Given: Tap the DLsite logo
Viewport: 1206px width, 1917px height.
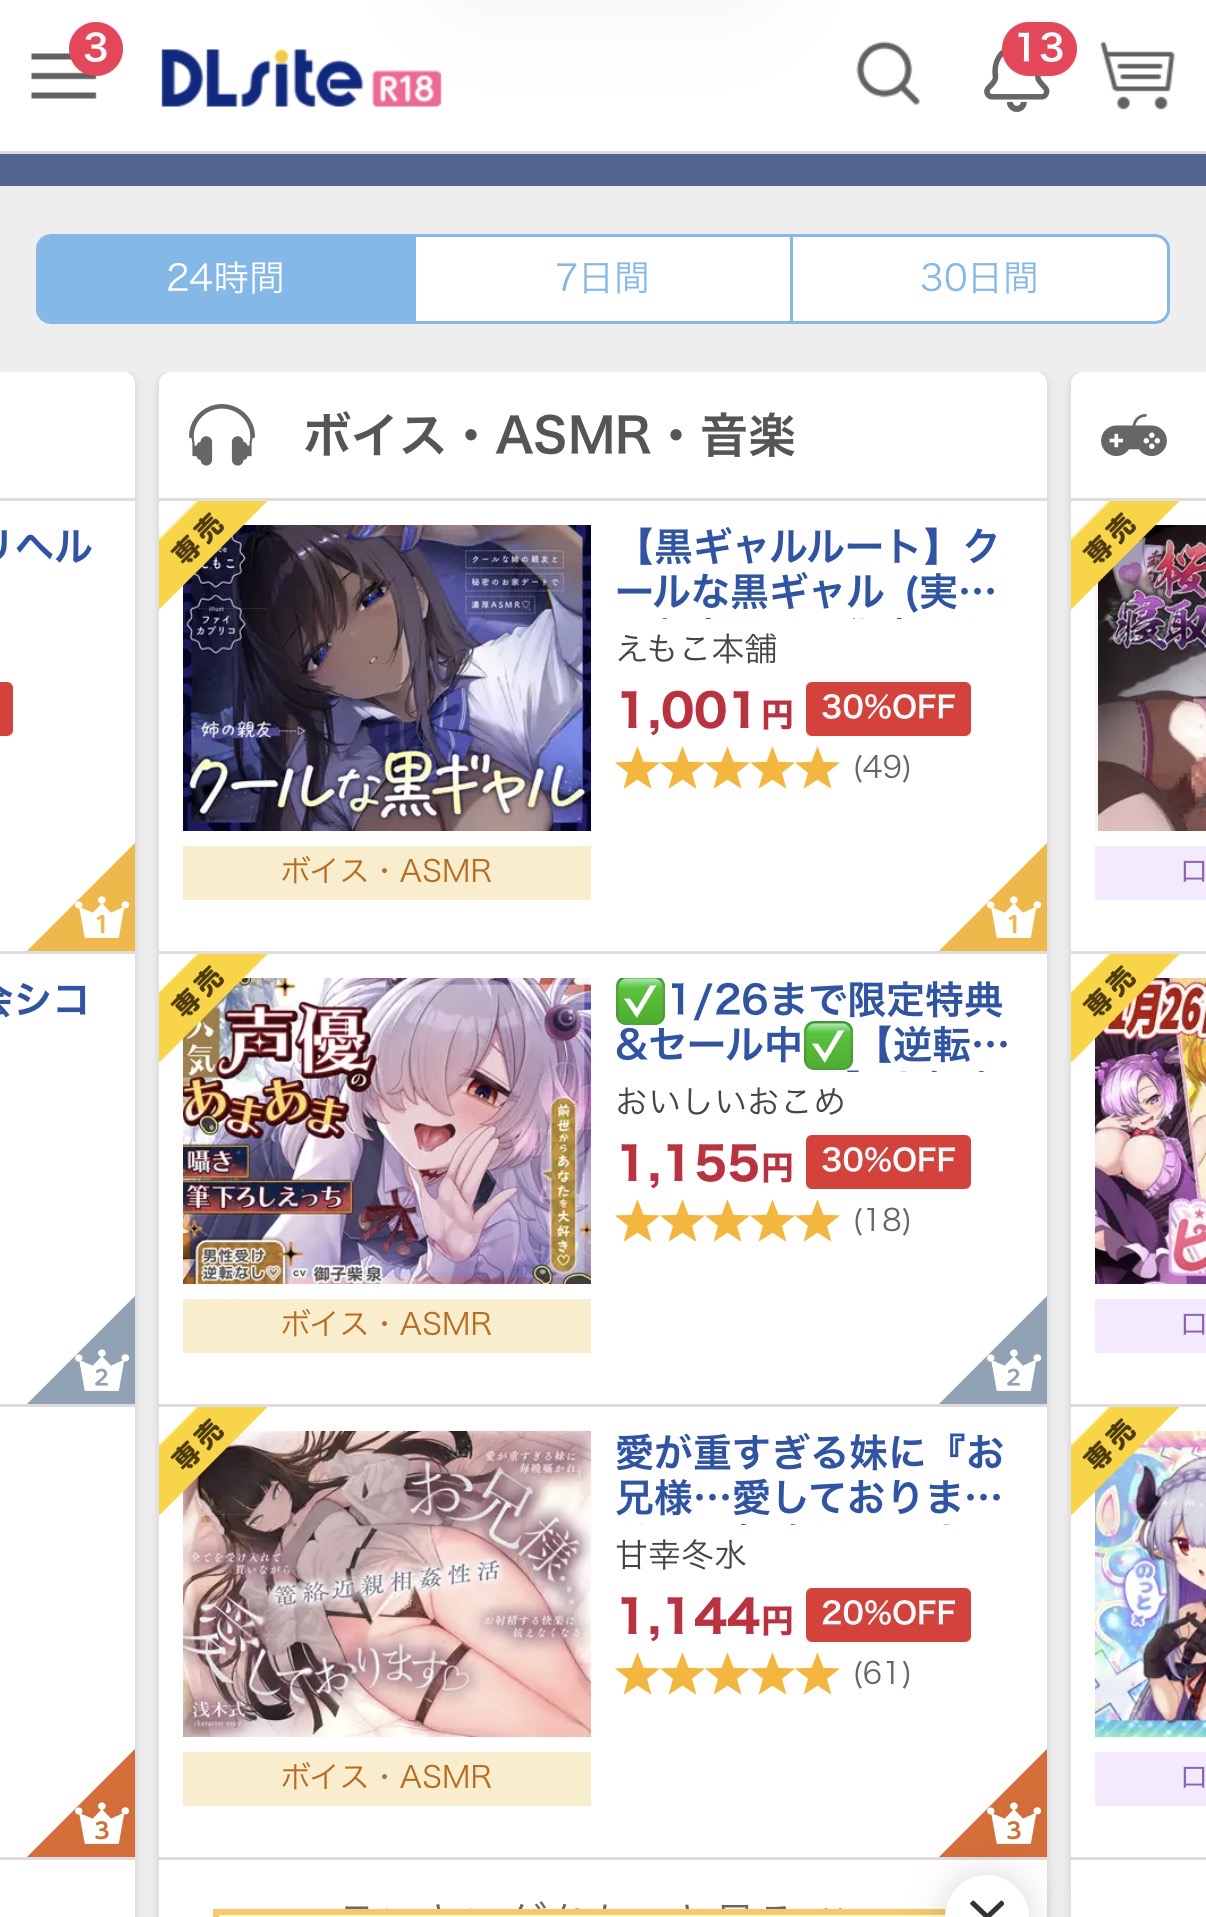Looking at the screenshot, I should [x=301, y=79].
